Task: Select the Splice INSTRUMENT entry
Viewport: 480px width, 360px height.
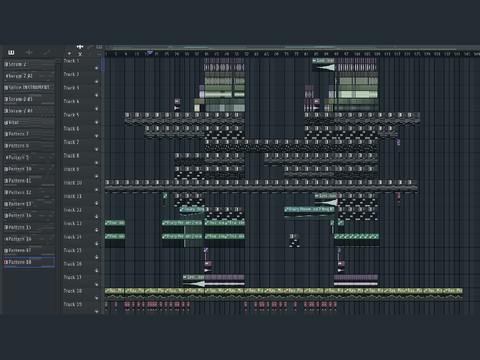Action: [29, 87]
